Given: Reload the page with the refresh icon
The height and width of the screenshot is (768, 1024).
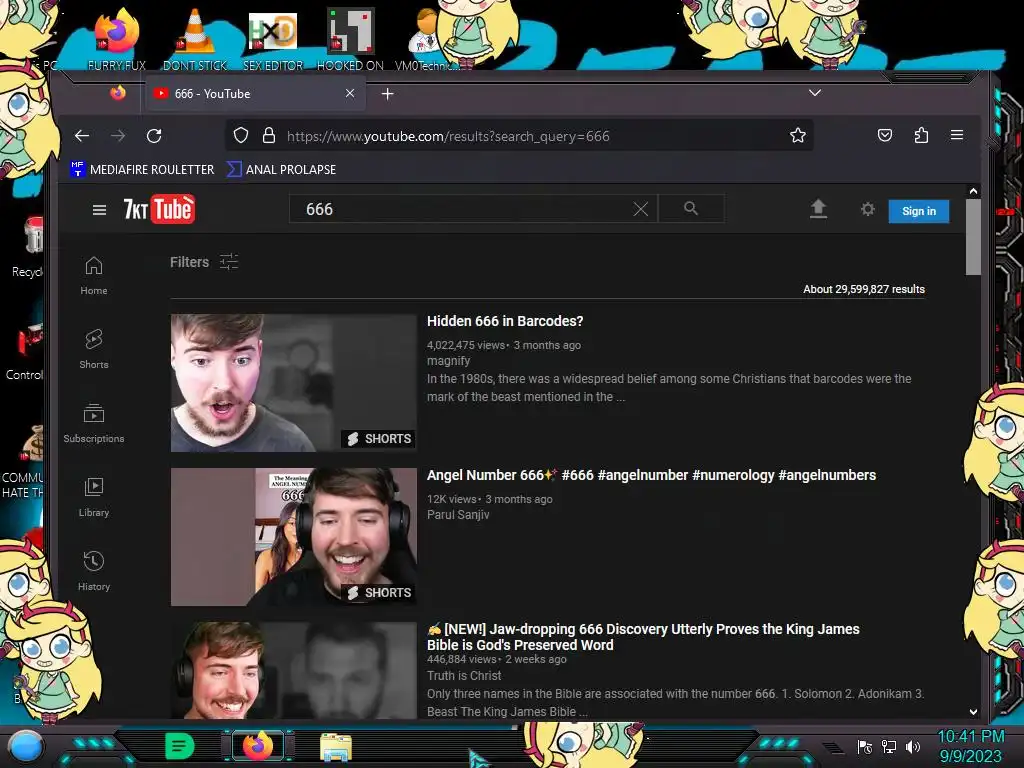Looking at the screenshot, I should point(154,136).
